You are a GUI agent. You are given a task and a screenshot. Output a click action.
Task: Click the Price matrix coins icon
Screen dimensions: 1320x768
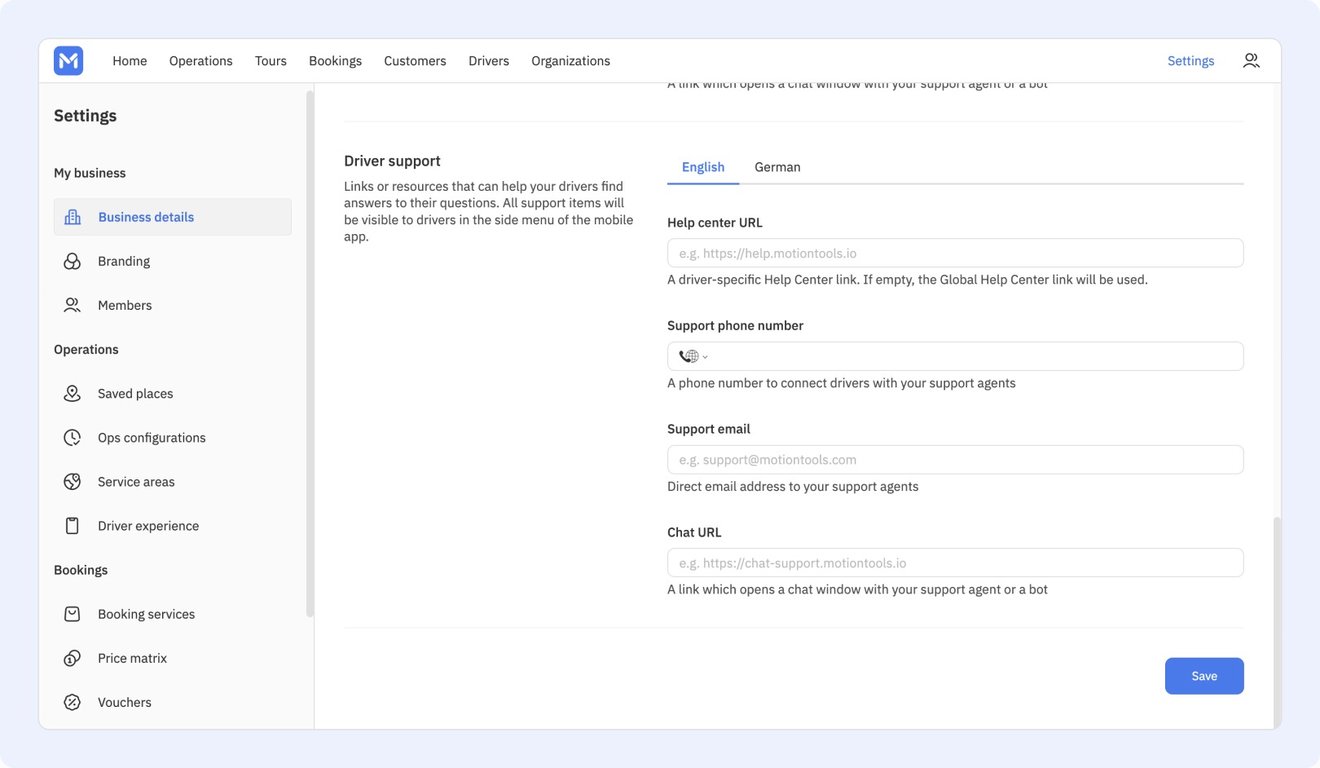[x=72, y=658]
